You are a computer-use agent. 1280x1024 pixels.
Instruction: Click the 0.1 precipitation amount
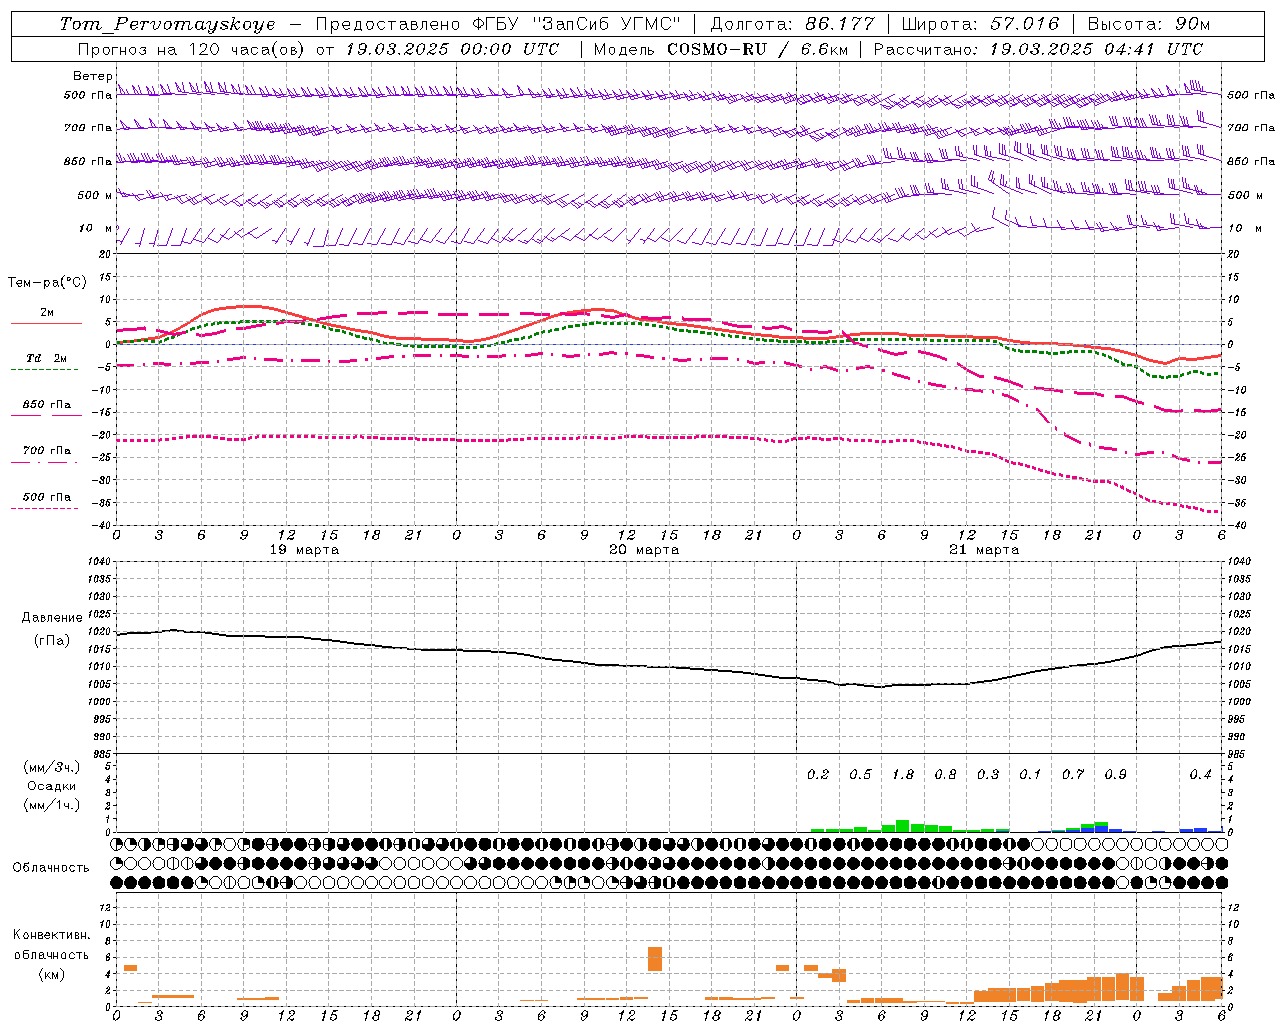1030,774
